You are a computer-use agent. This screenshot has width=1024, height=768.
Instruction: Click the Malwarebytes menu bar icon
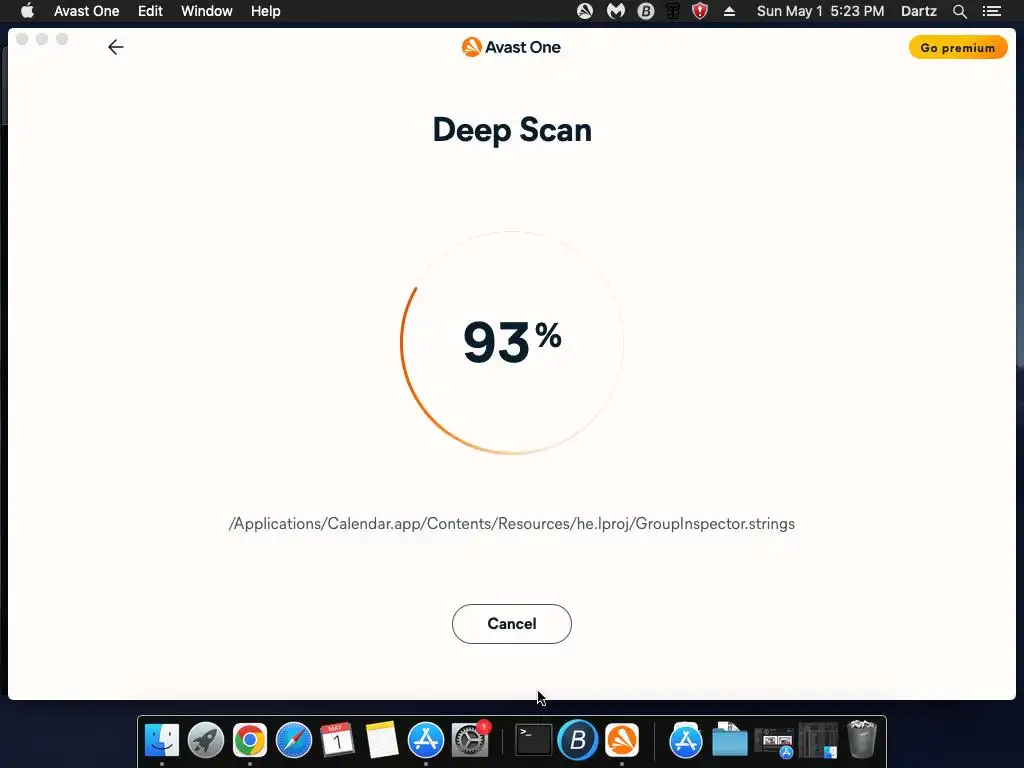pyautogui.click(x=615, y=11)
